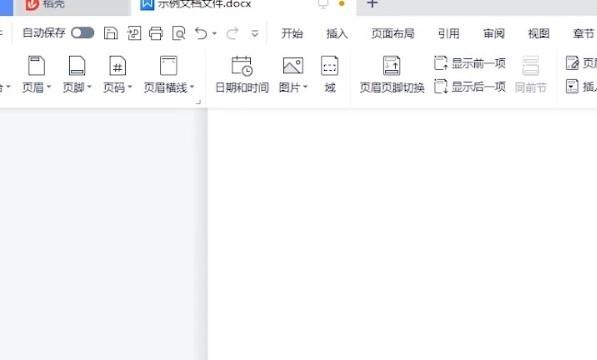Click the 同前节 same as previous button
Viewport: 597px width, 360px height.
[x=530, y=75]
